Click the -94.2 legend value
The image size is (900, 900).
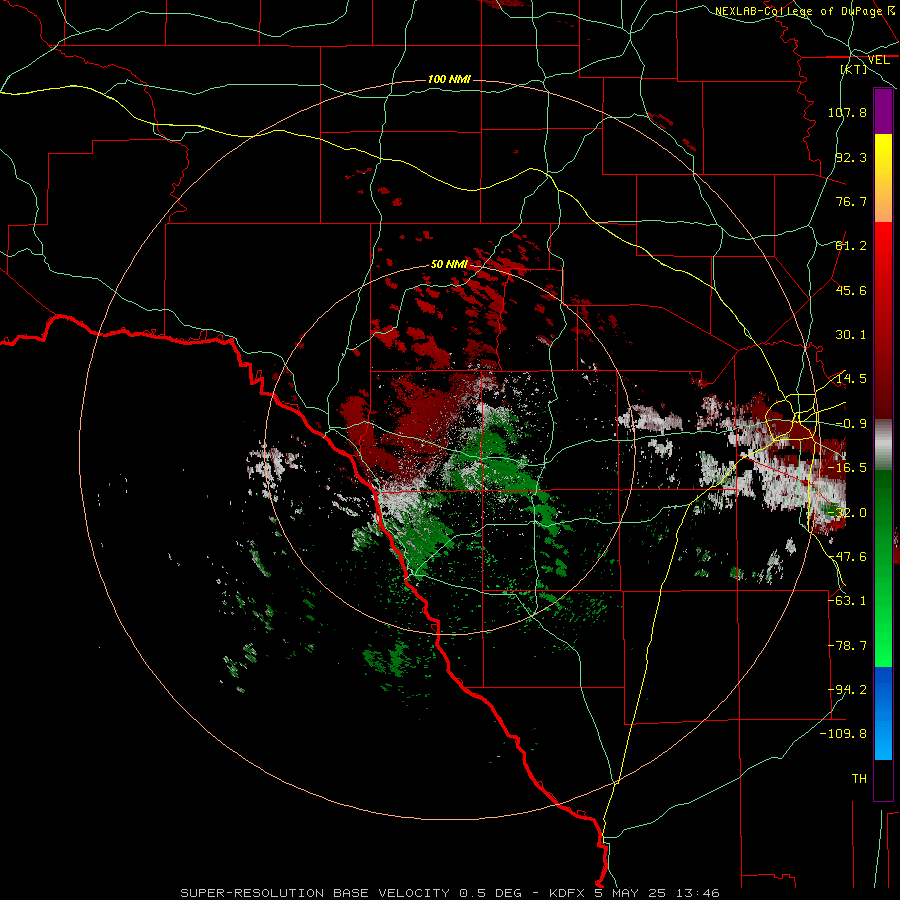pos(847,690)
